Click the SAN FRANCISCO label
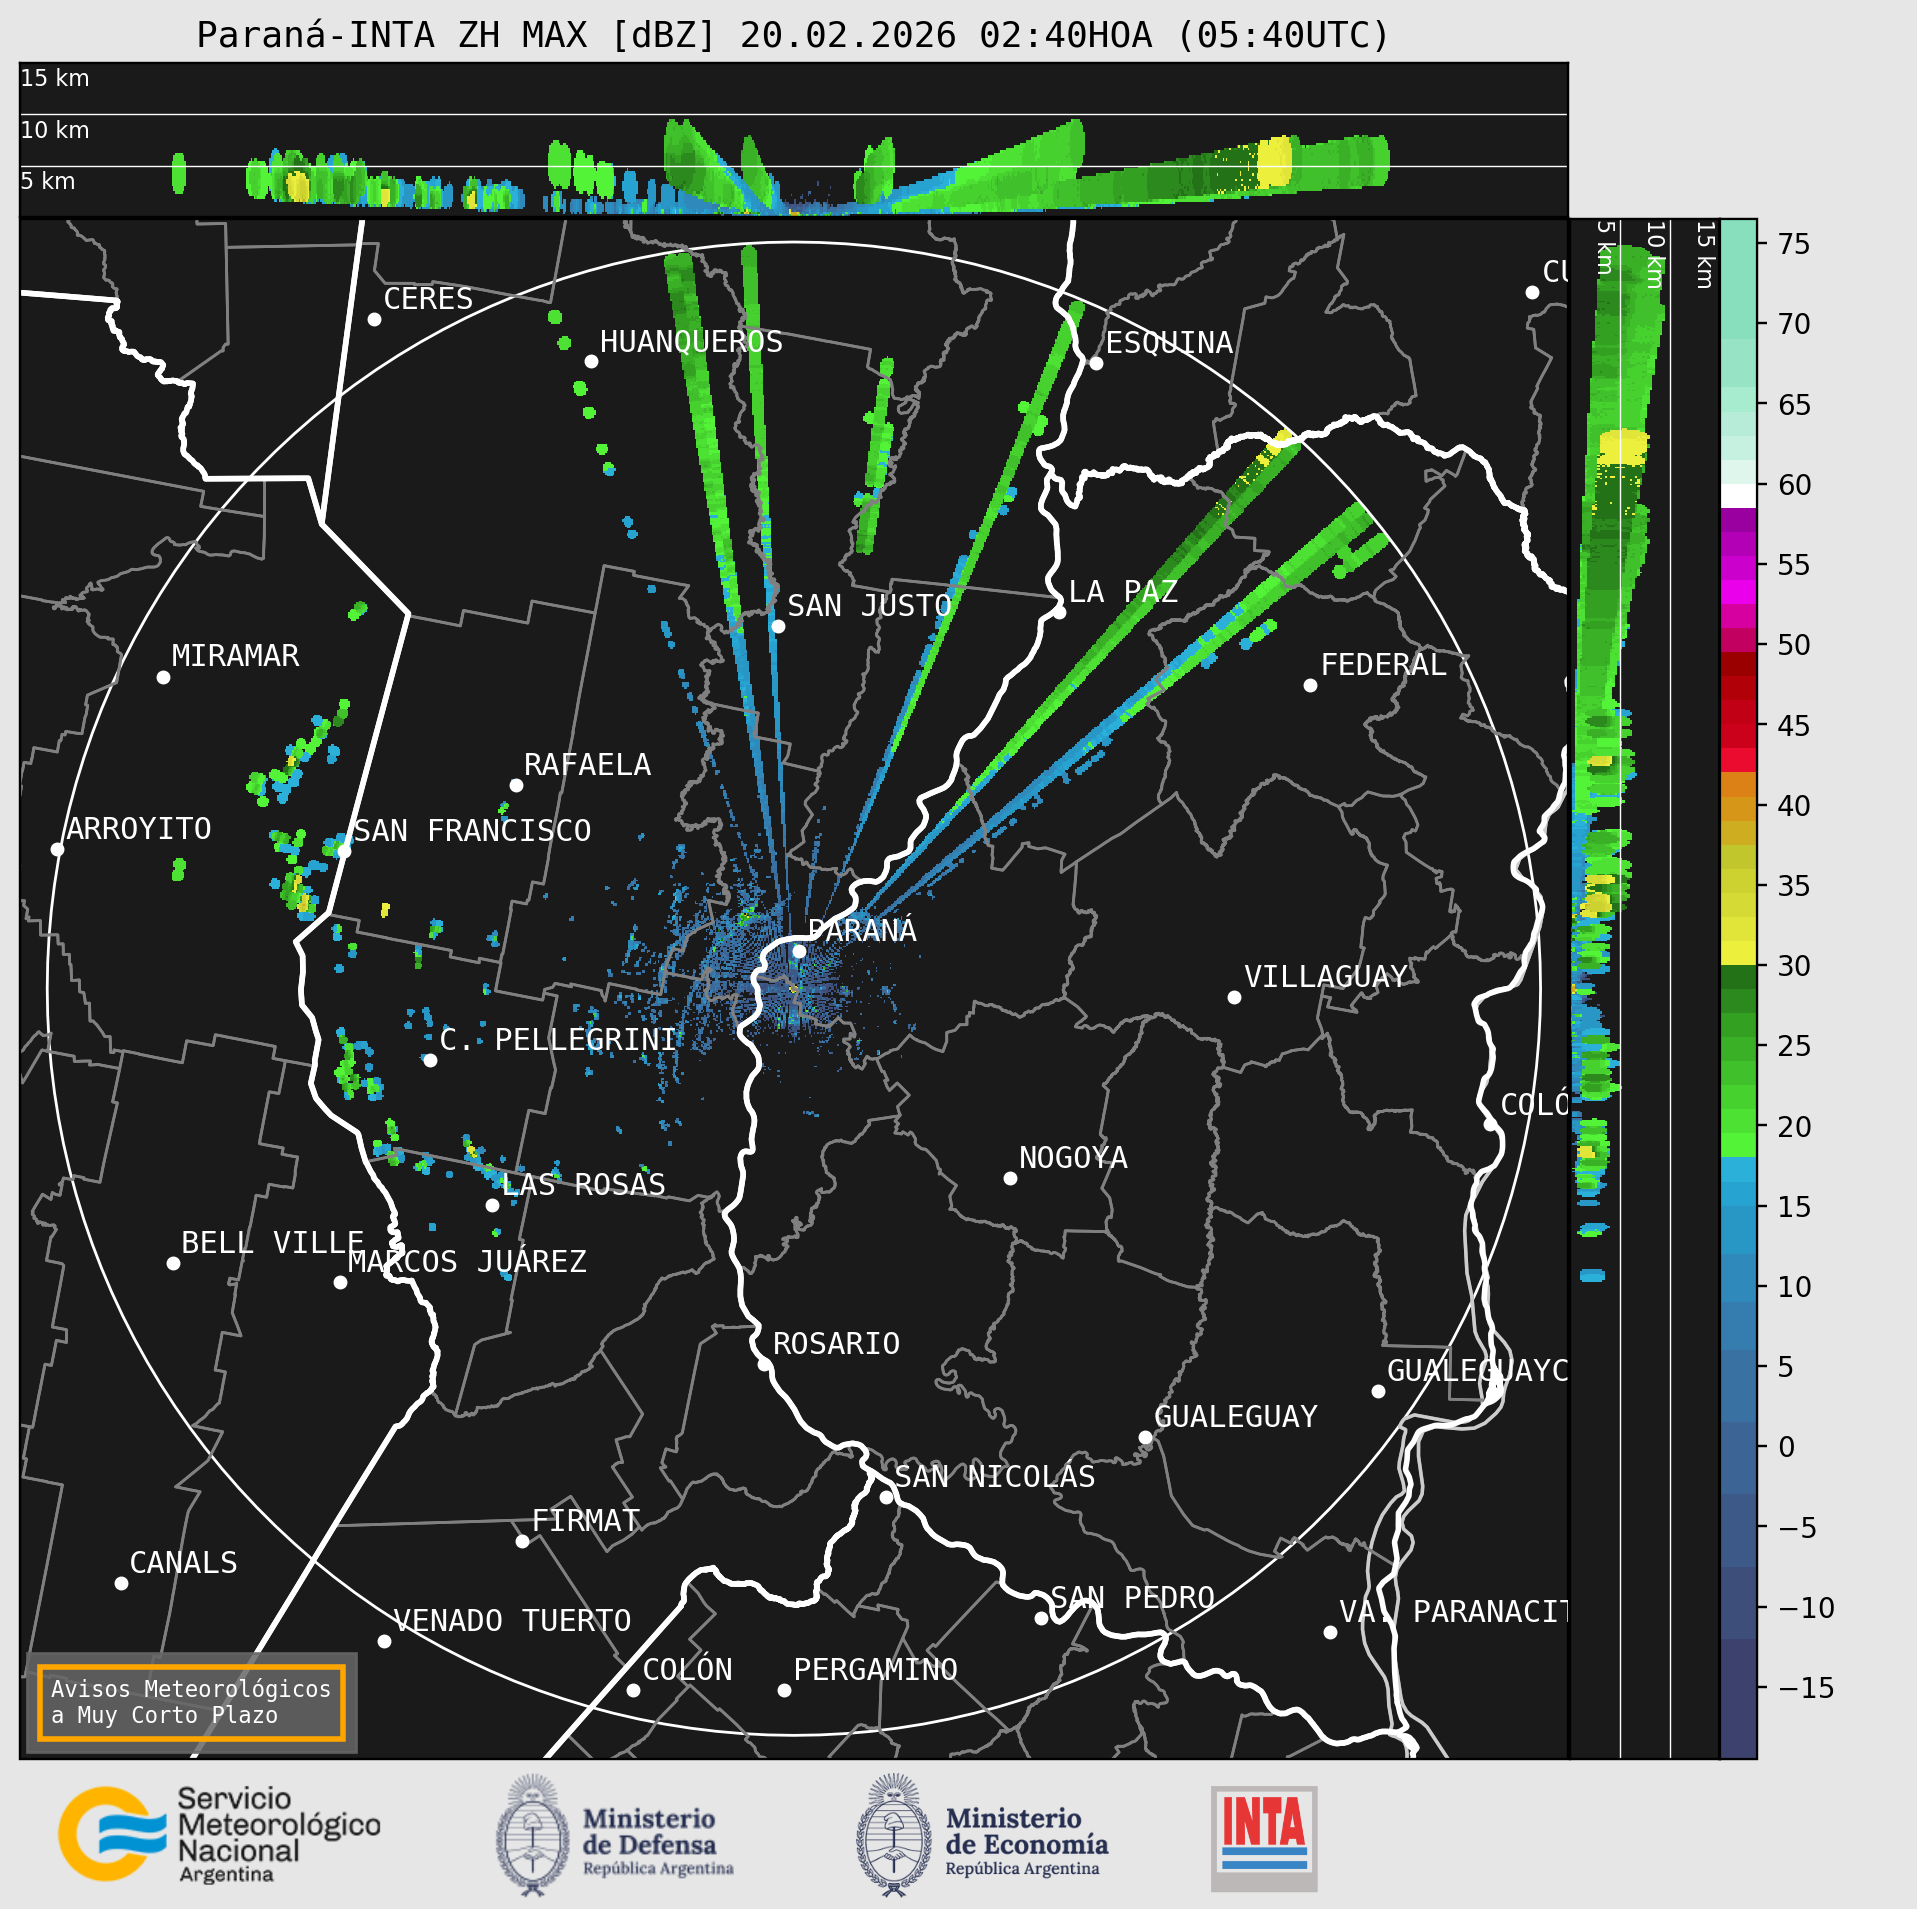This screenshot has width=1917, height=1909. (472, 830)
